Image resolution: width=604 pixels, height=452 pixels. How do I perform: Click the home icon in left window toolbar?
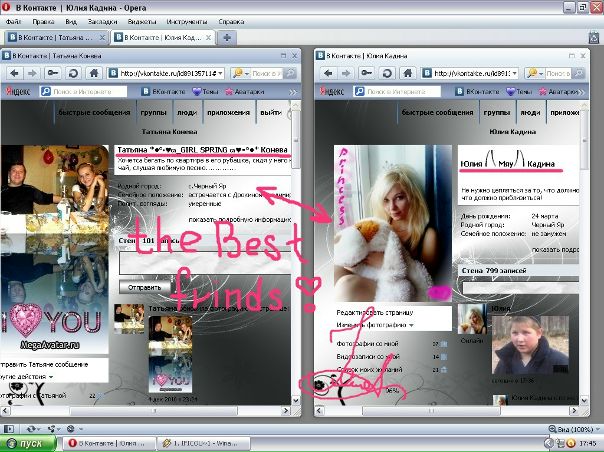tap(93, 73)
